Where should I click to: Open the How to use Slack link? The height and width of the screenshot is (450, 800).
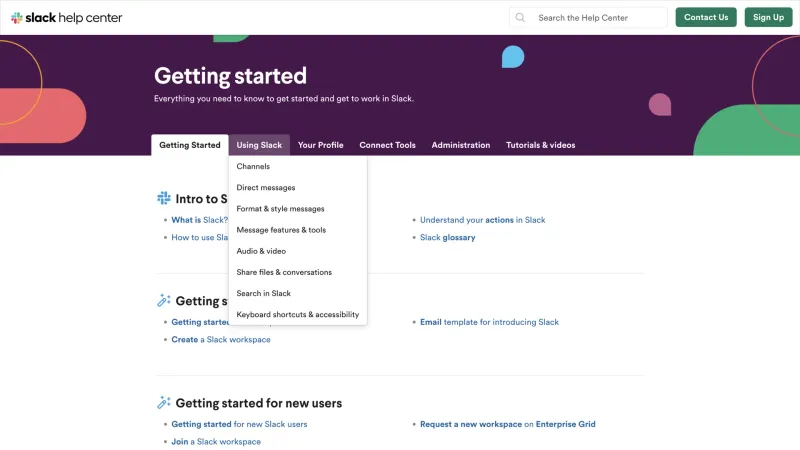pos(199,237)
